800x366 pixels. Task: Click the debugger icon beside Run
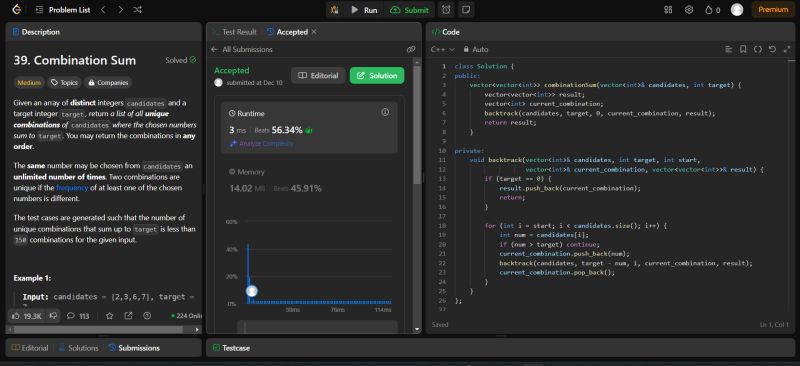pyautogui.click(x=335, y=10)
